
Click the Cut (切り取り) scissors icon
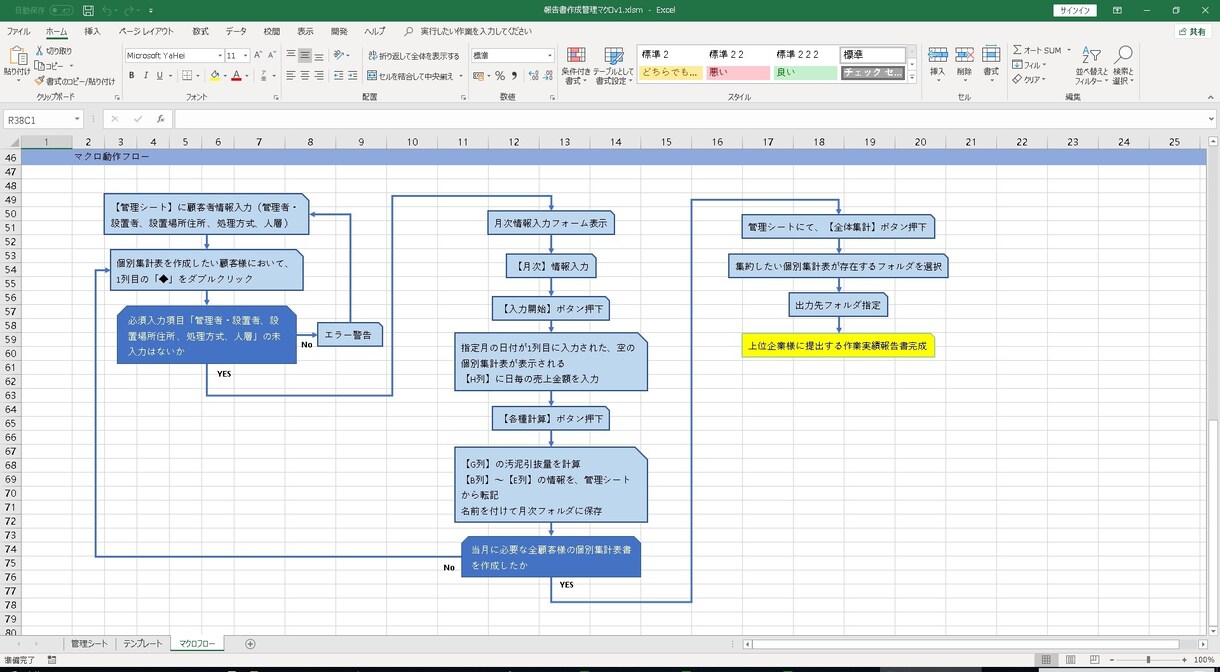(x=40, y=50)
